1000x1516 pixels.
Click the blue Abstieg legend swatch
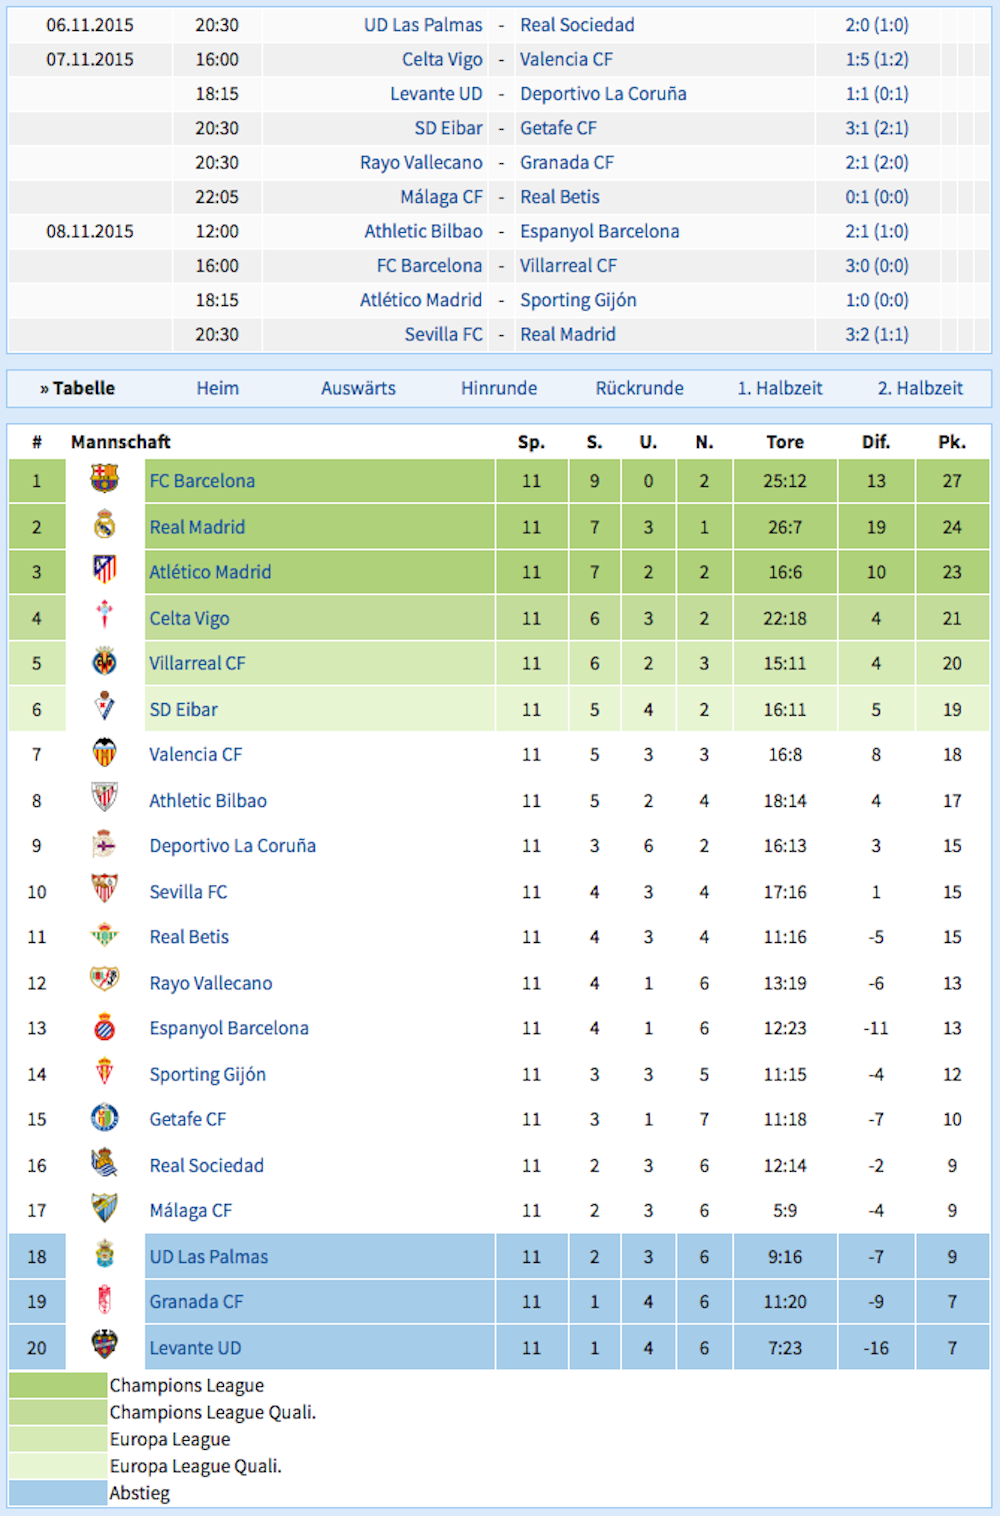[x=58, y=1493]
